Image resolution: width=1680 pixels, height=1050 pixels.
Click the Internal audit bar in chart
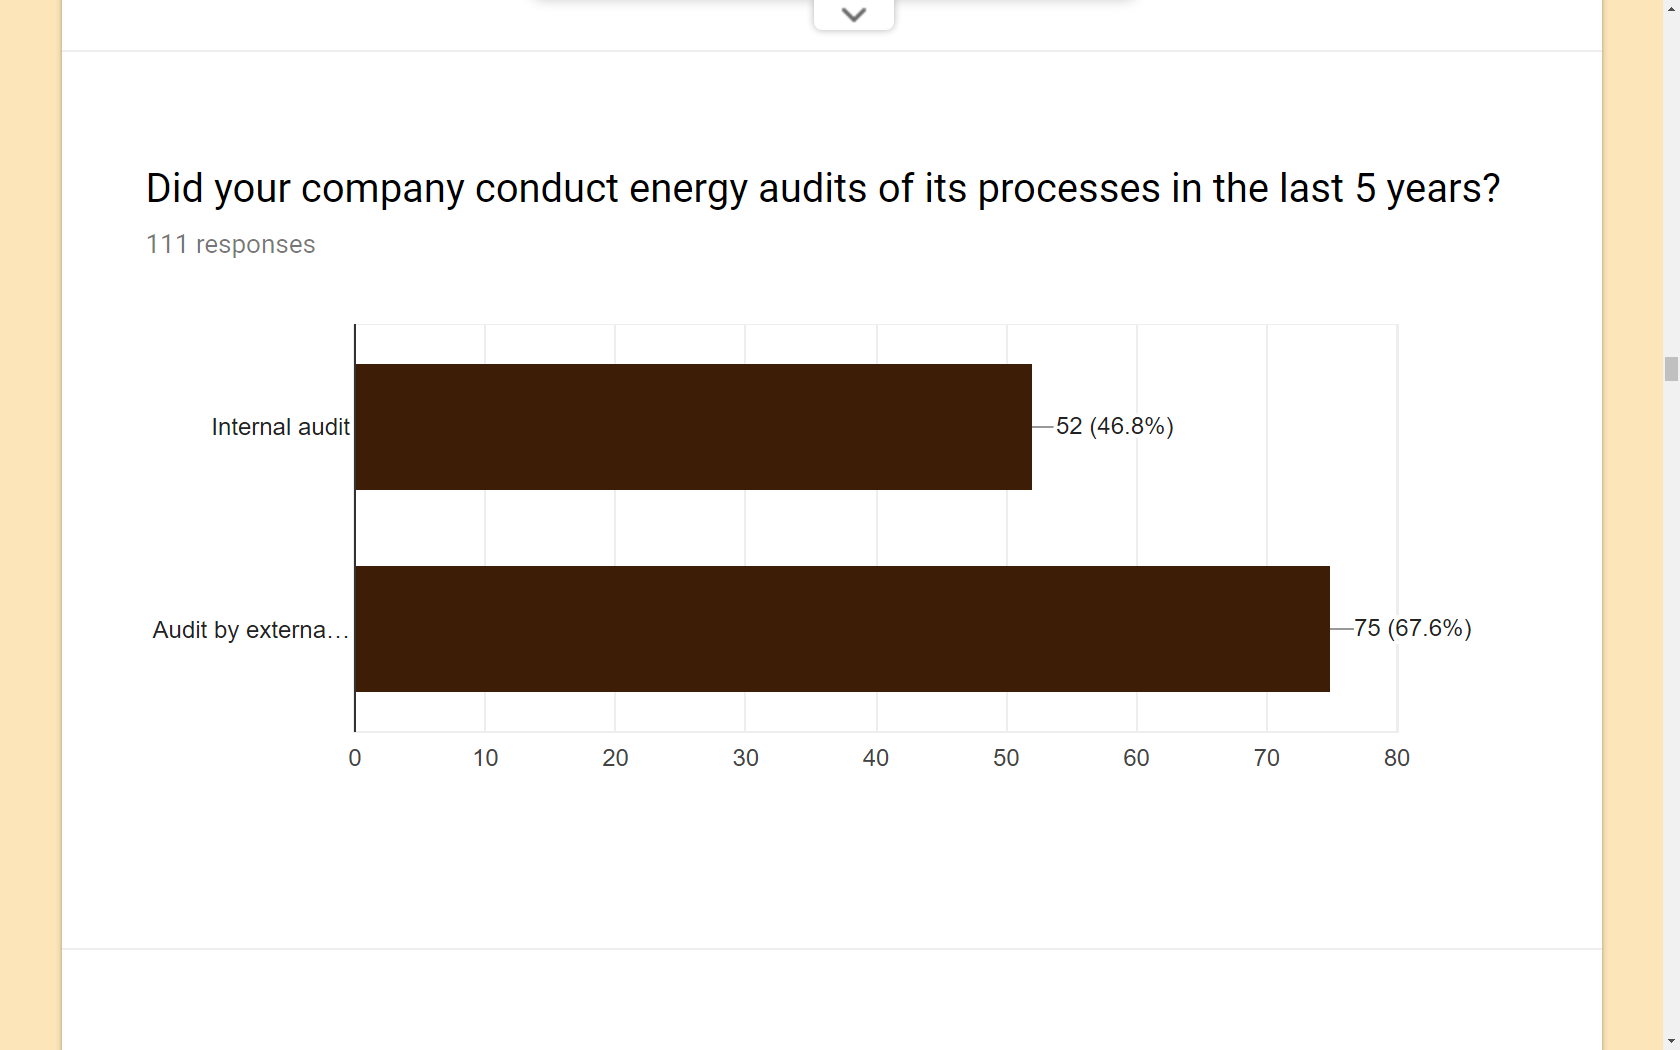[x=693, y=427]
